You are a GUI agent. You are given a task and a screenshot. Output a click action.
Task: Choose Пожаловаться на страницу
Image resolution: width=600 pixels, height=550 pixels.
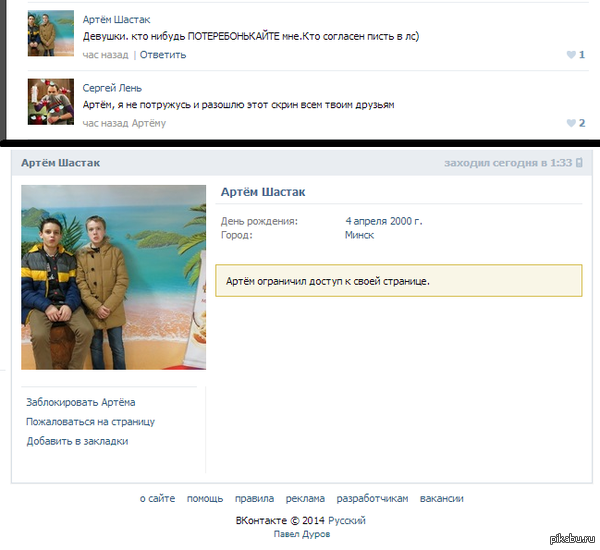[90, 422]
